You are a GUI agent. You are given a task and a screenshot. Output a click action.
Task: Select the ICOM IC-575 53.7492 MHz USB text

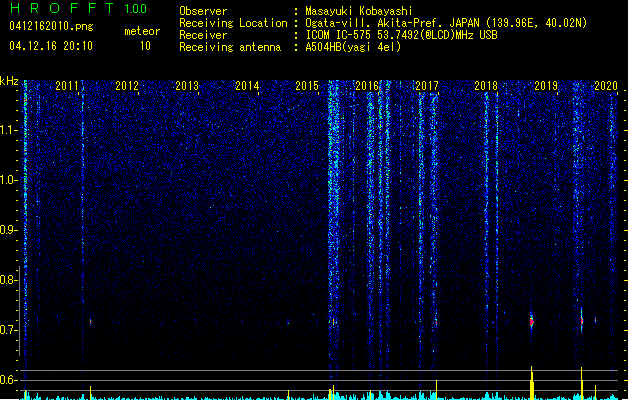tap(402, 35)
